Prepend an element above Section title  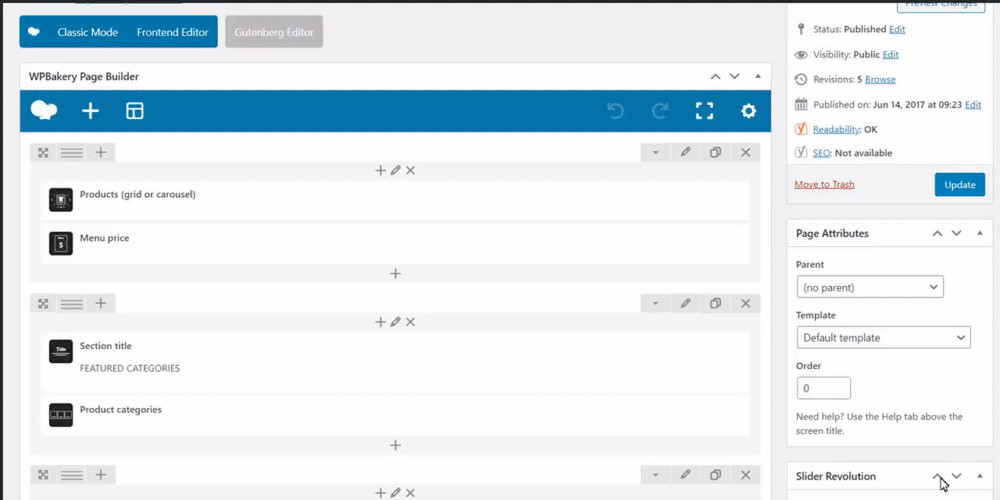[x=381, y=322]
